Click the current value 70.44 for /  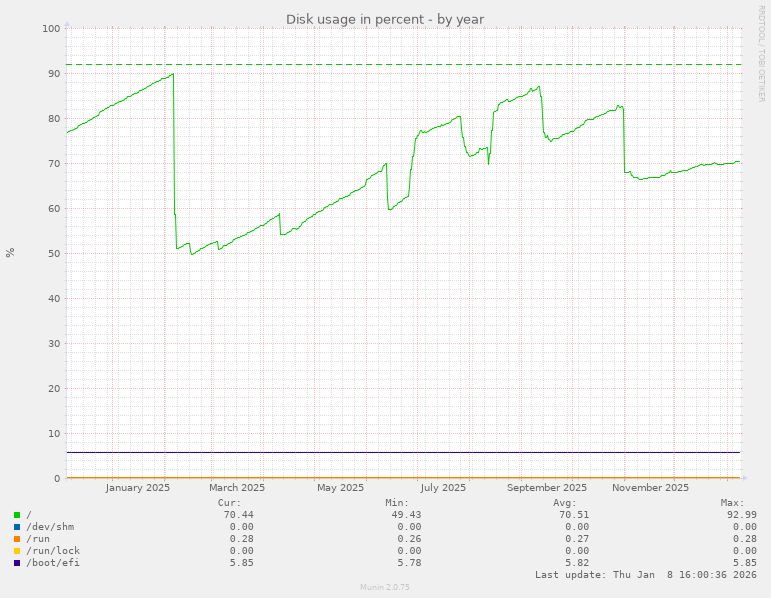coord(238,515)
